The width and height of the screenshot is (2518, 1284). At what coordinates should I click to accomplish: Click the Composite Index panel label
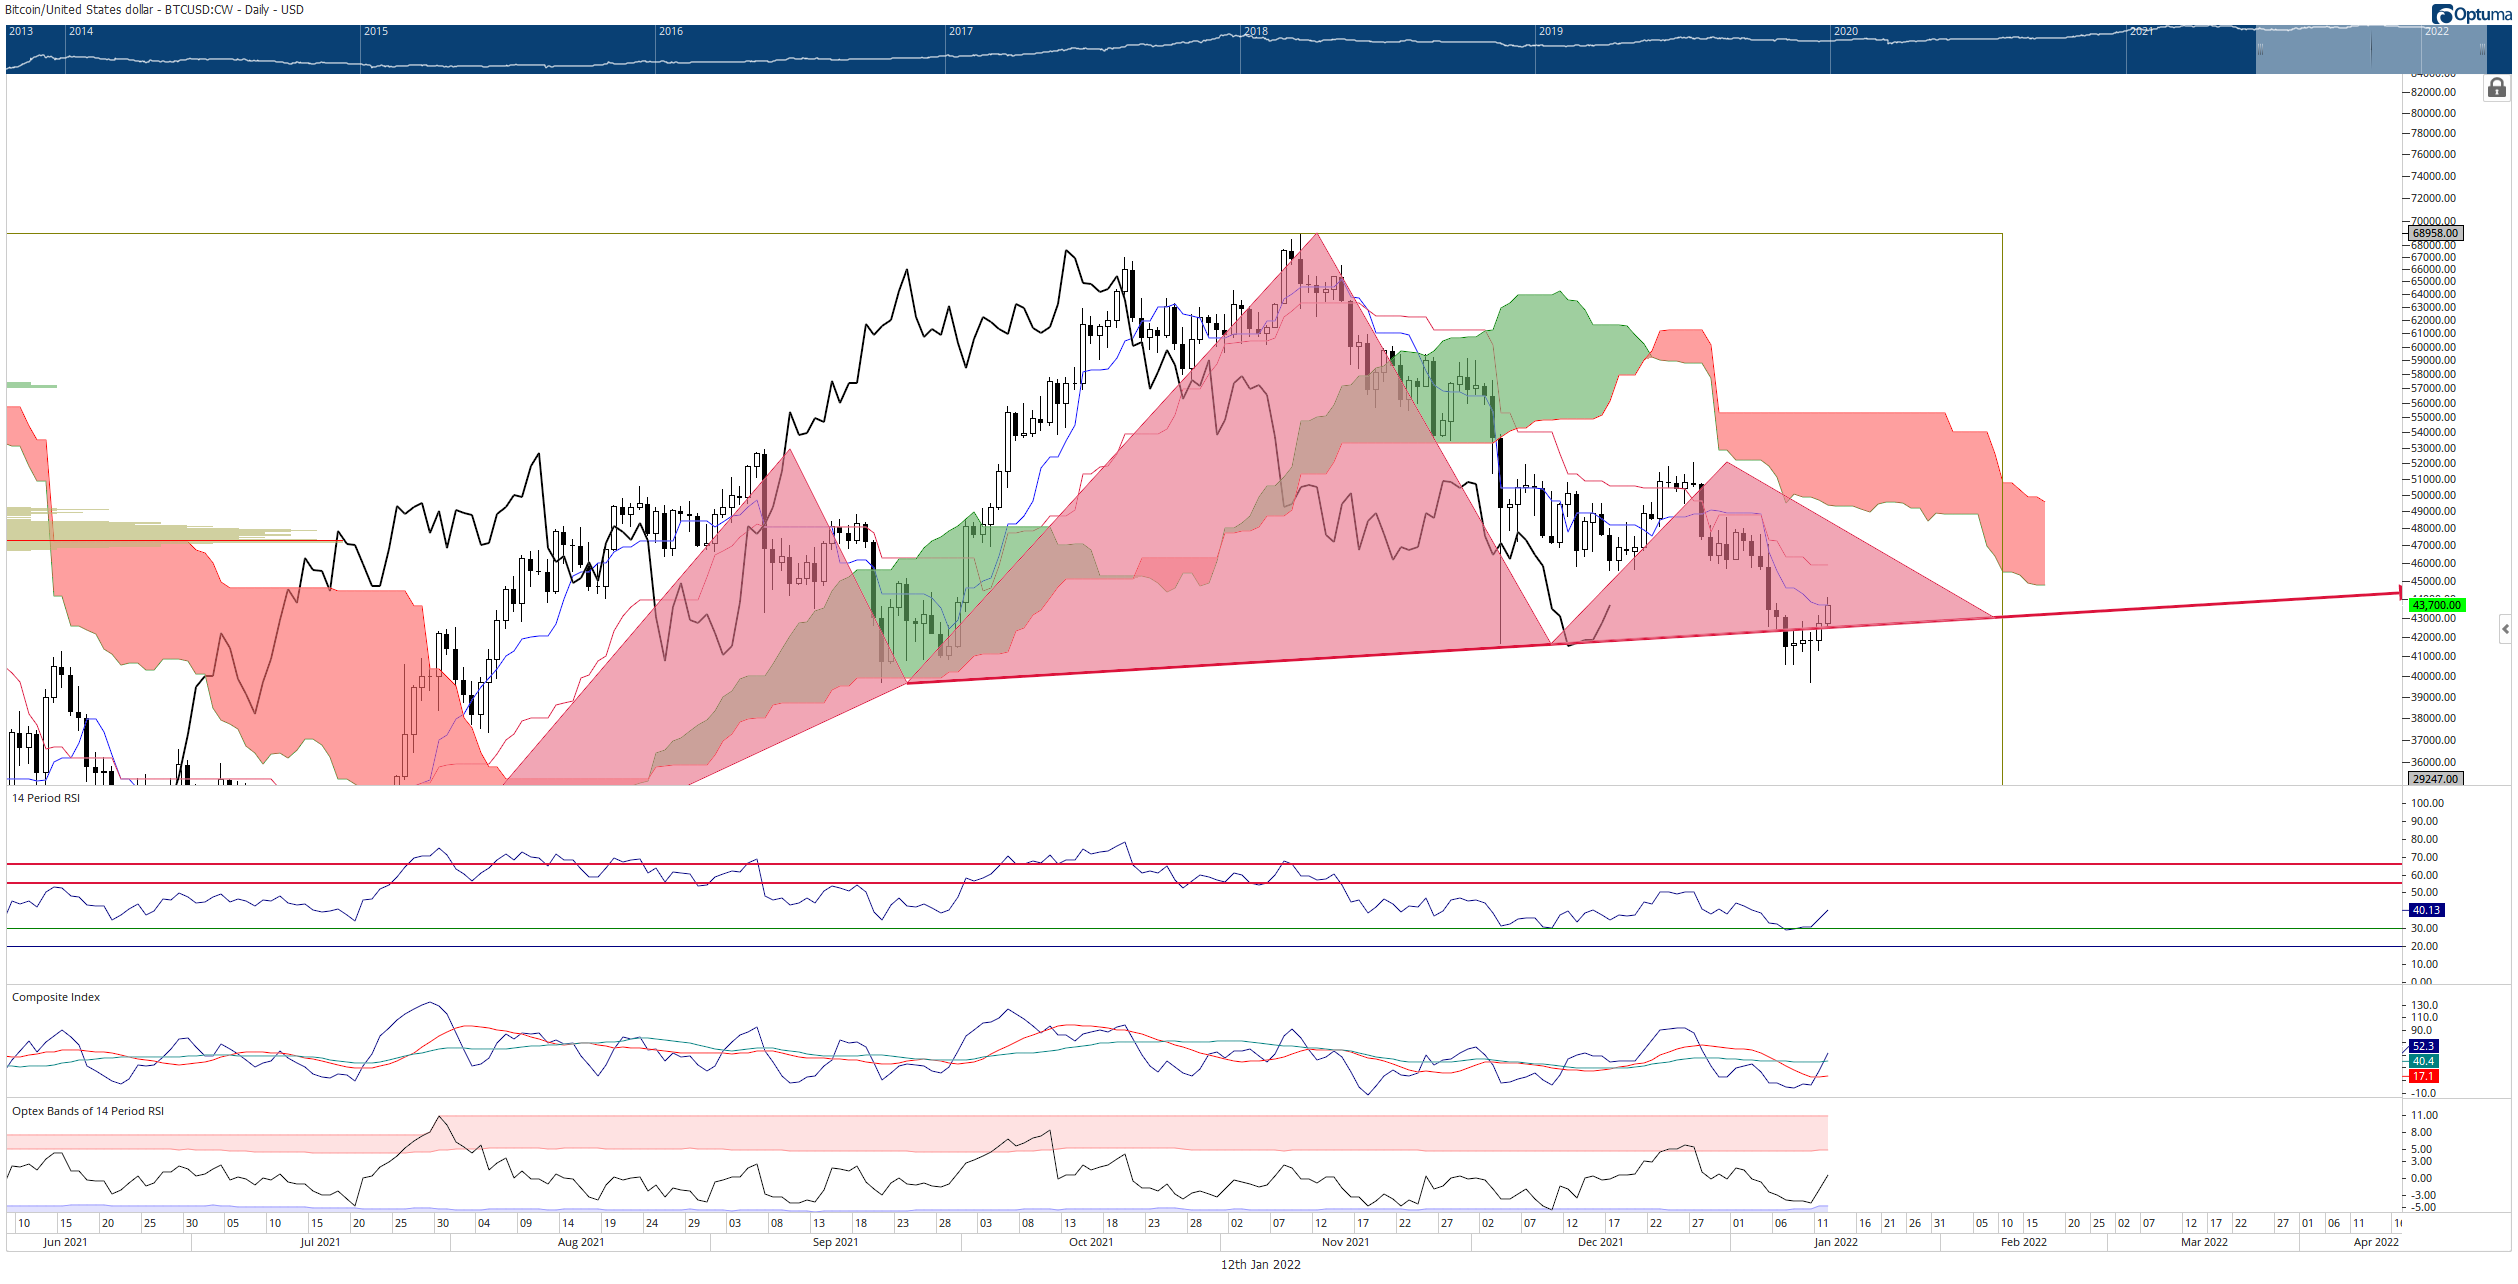pyautogui.click(x=56, y=997)
